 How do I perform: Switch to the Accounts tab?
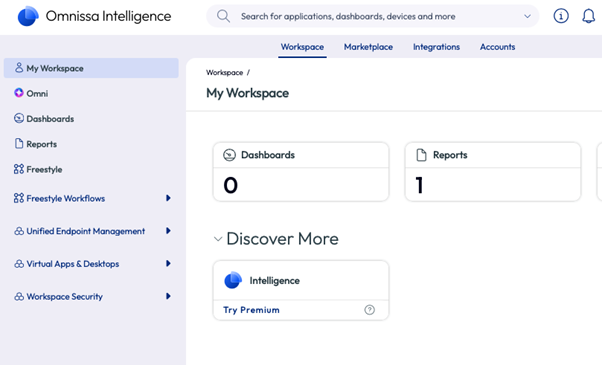click(497, 47)
